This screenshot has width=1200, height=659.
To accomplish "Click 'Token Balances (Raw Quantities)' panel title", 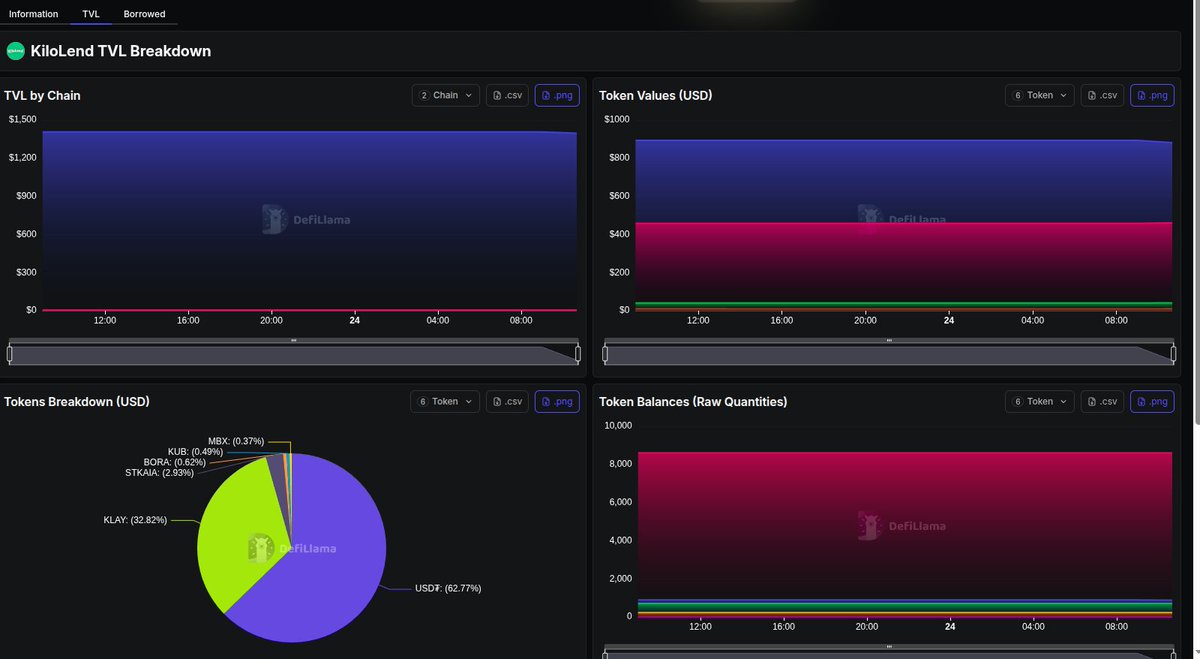I will click(693, 401).
